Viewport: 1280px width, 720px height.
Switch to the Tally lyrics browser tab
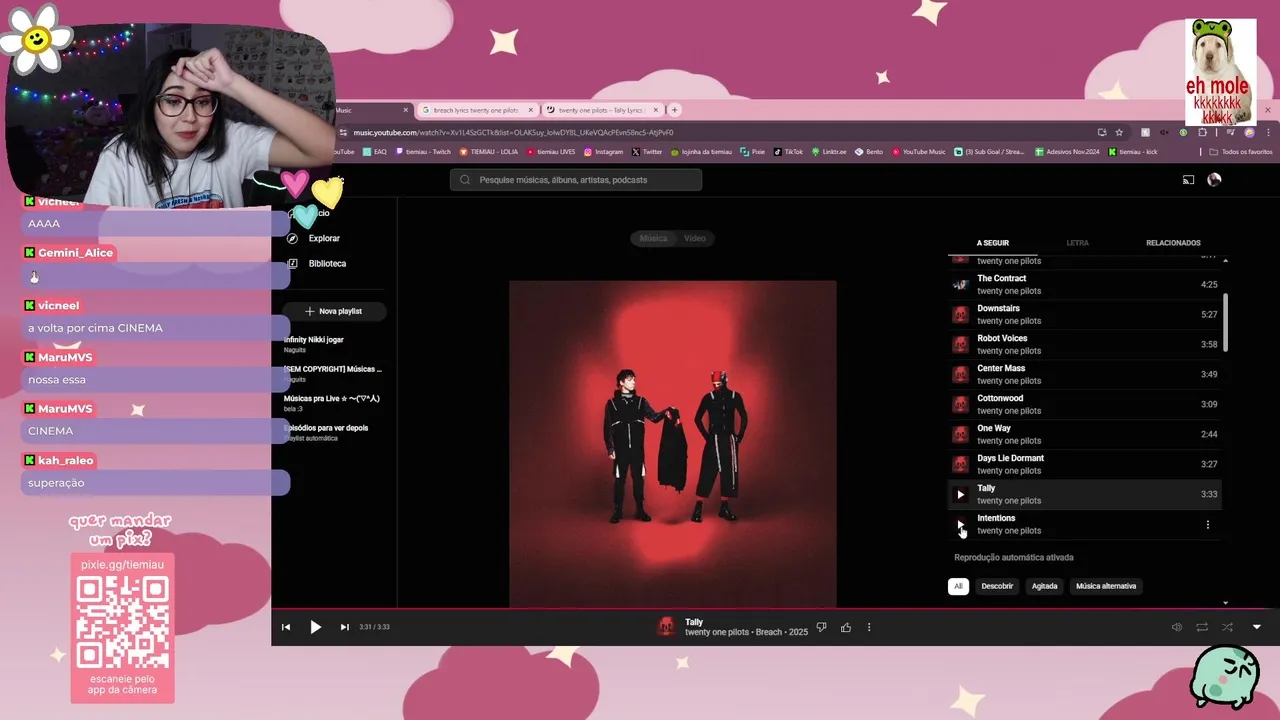603,110
